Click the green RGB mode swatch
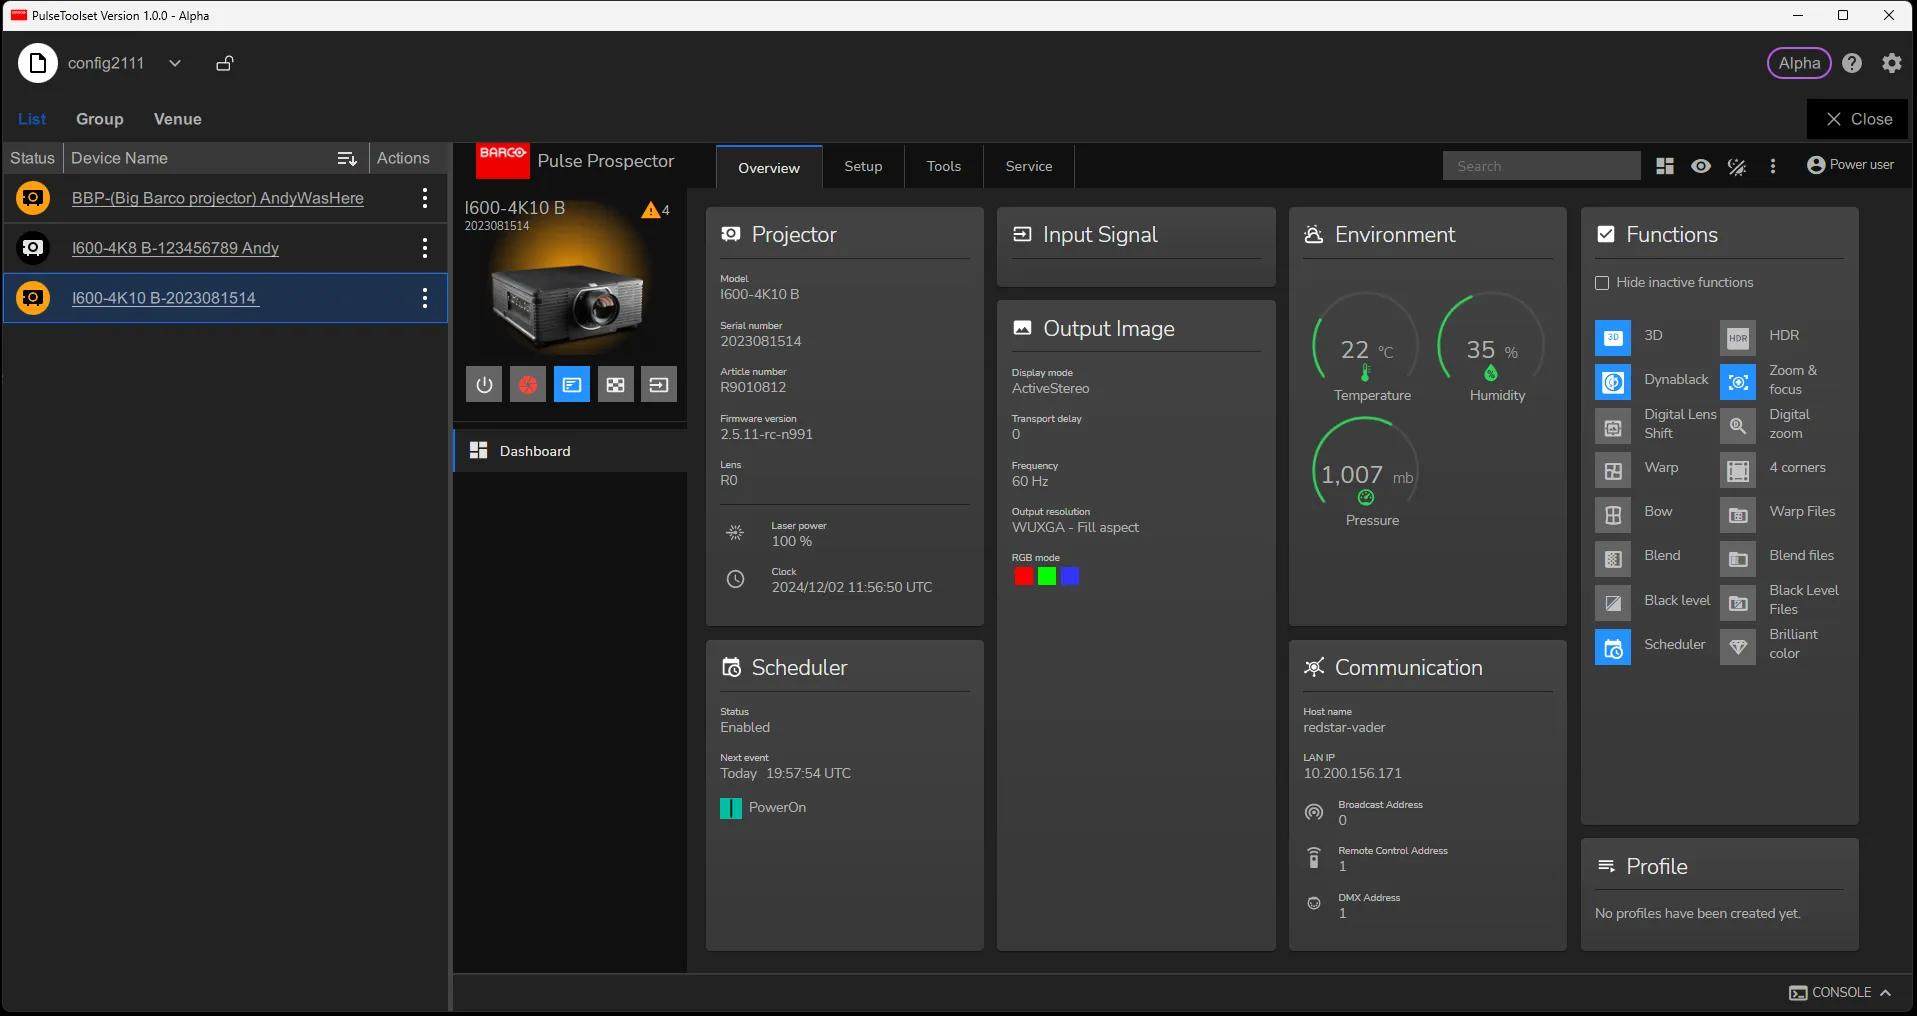Screen dimensions: 1917x1016 (1046, 576)
